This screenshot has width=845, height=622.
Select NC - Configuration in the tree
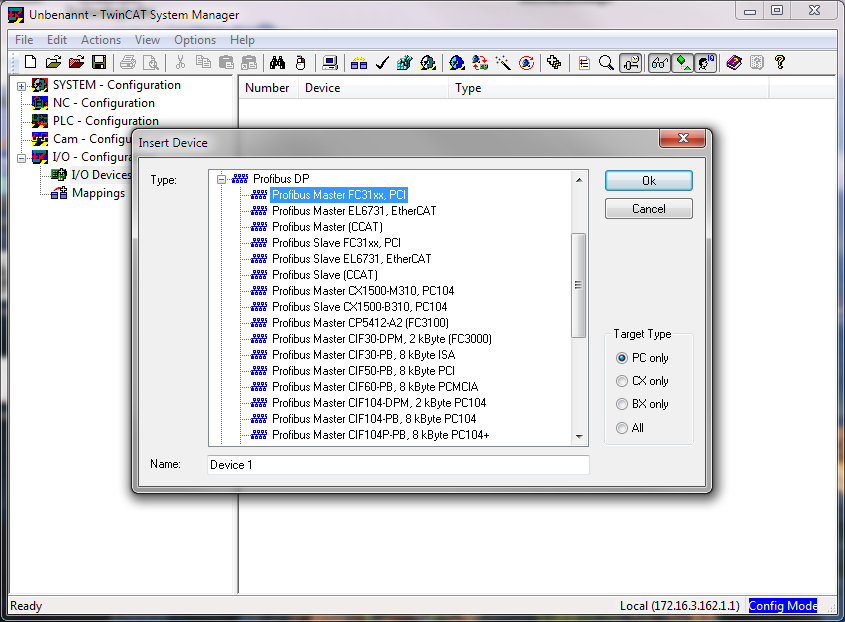pyautogui.click(x=103, y=103)
